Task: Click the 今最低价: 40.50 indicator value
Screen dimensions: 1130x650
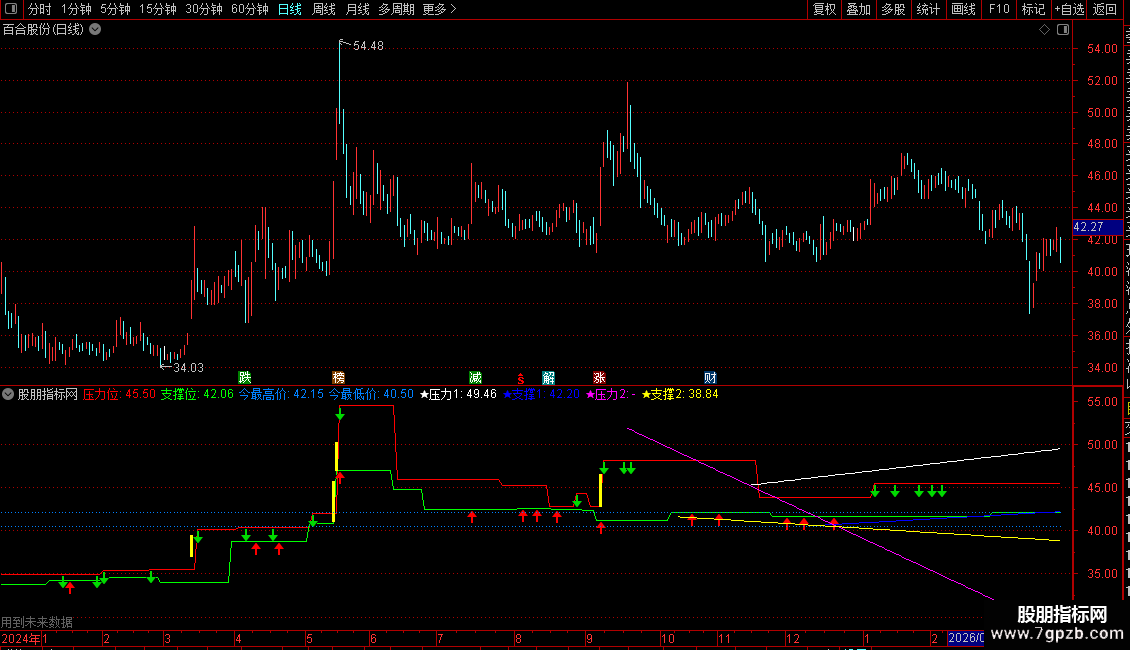Action: pos(371,394)
